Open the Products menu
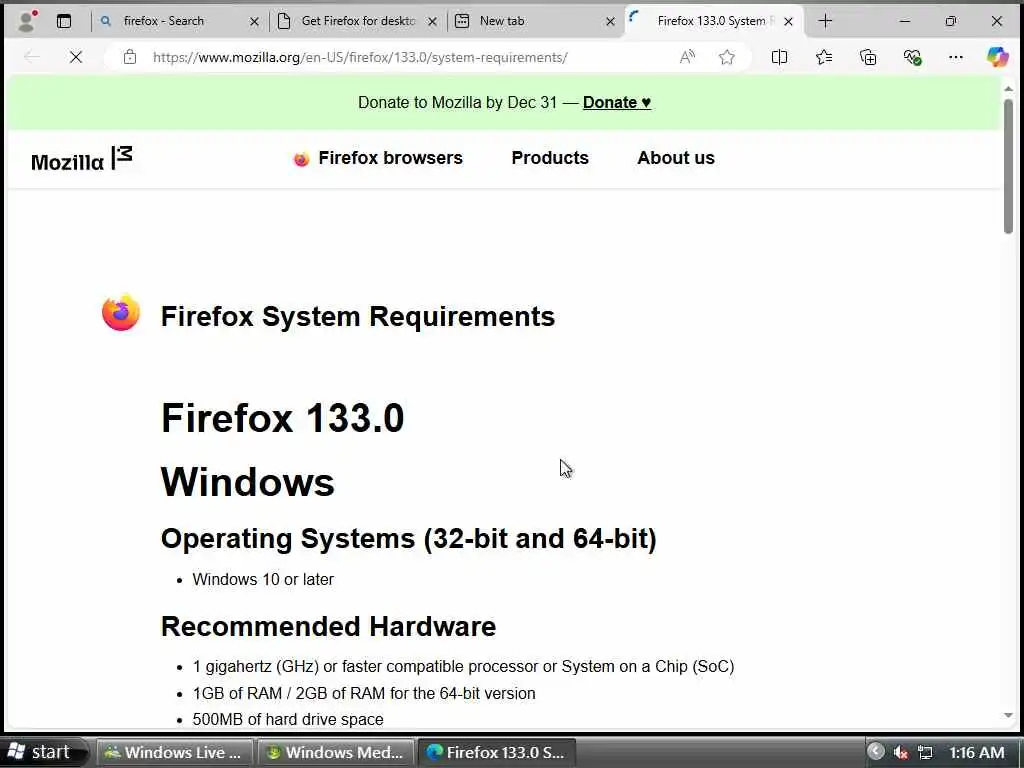1024x768 pixels. point(550,158)
